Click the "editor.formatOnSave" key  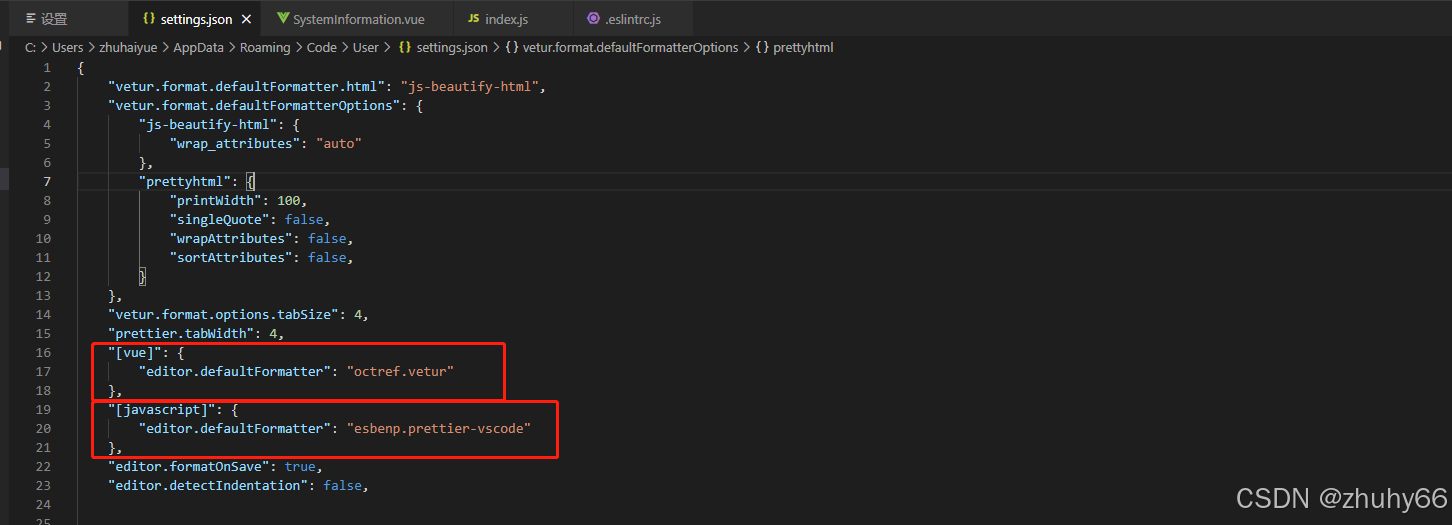point(189,466)
